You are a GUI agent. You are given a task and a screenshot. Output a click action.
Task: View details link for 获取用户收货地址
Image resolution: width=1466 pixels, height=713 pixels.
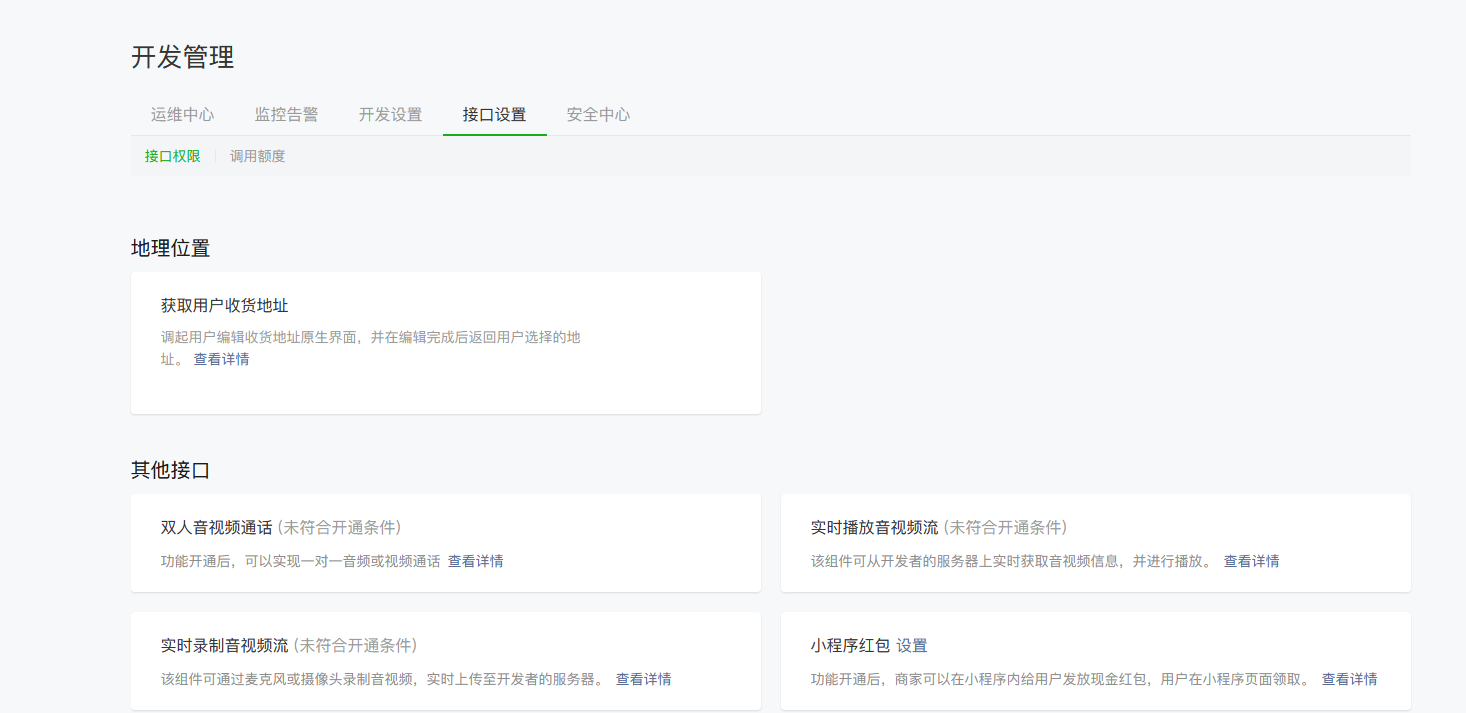[x=222, y=359]
